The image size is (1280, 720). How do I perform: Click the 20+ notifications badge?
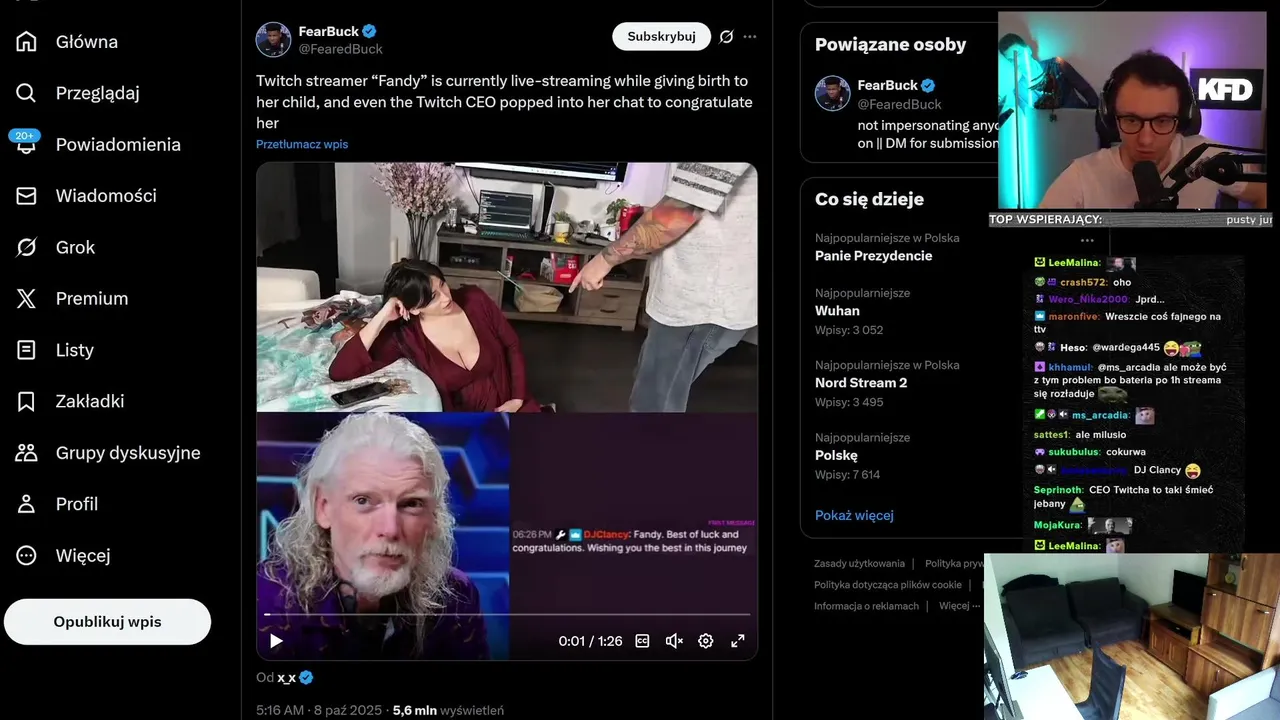pos(24,135)
